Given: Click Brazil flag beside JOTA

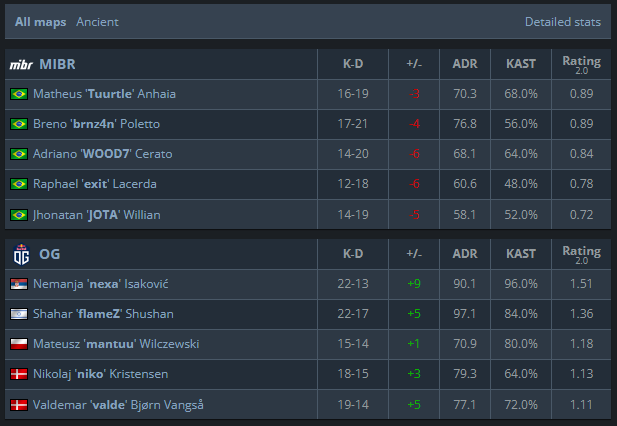Looking at the screenshot, I should coord(18,214).
